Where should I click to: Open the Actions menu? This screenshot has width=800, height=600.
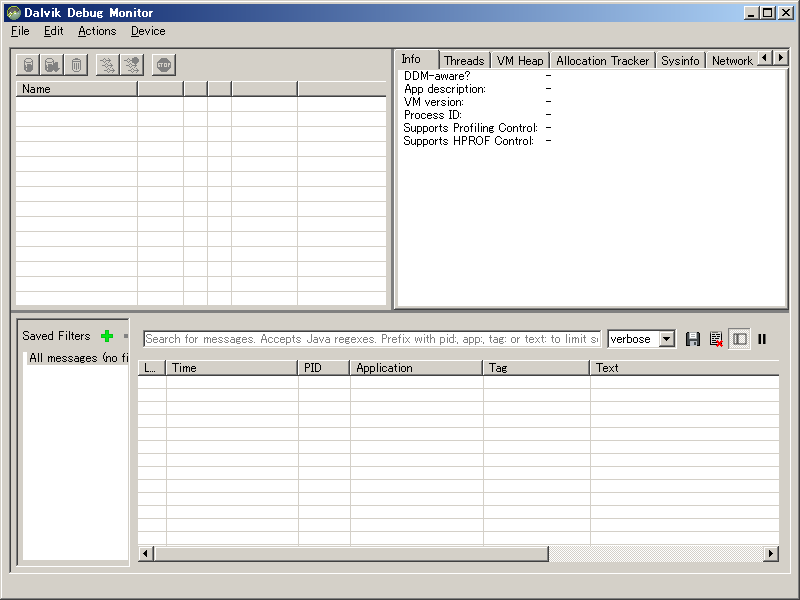click(x=97, y=31)
